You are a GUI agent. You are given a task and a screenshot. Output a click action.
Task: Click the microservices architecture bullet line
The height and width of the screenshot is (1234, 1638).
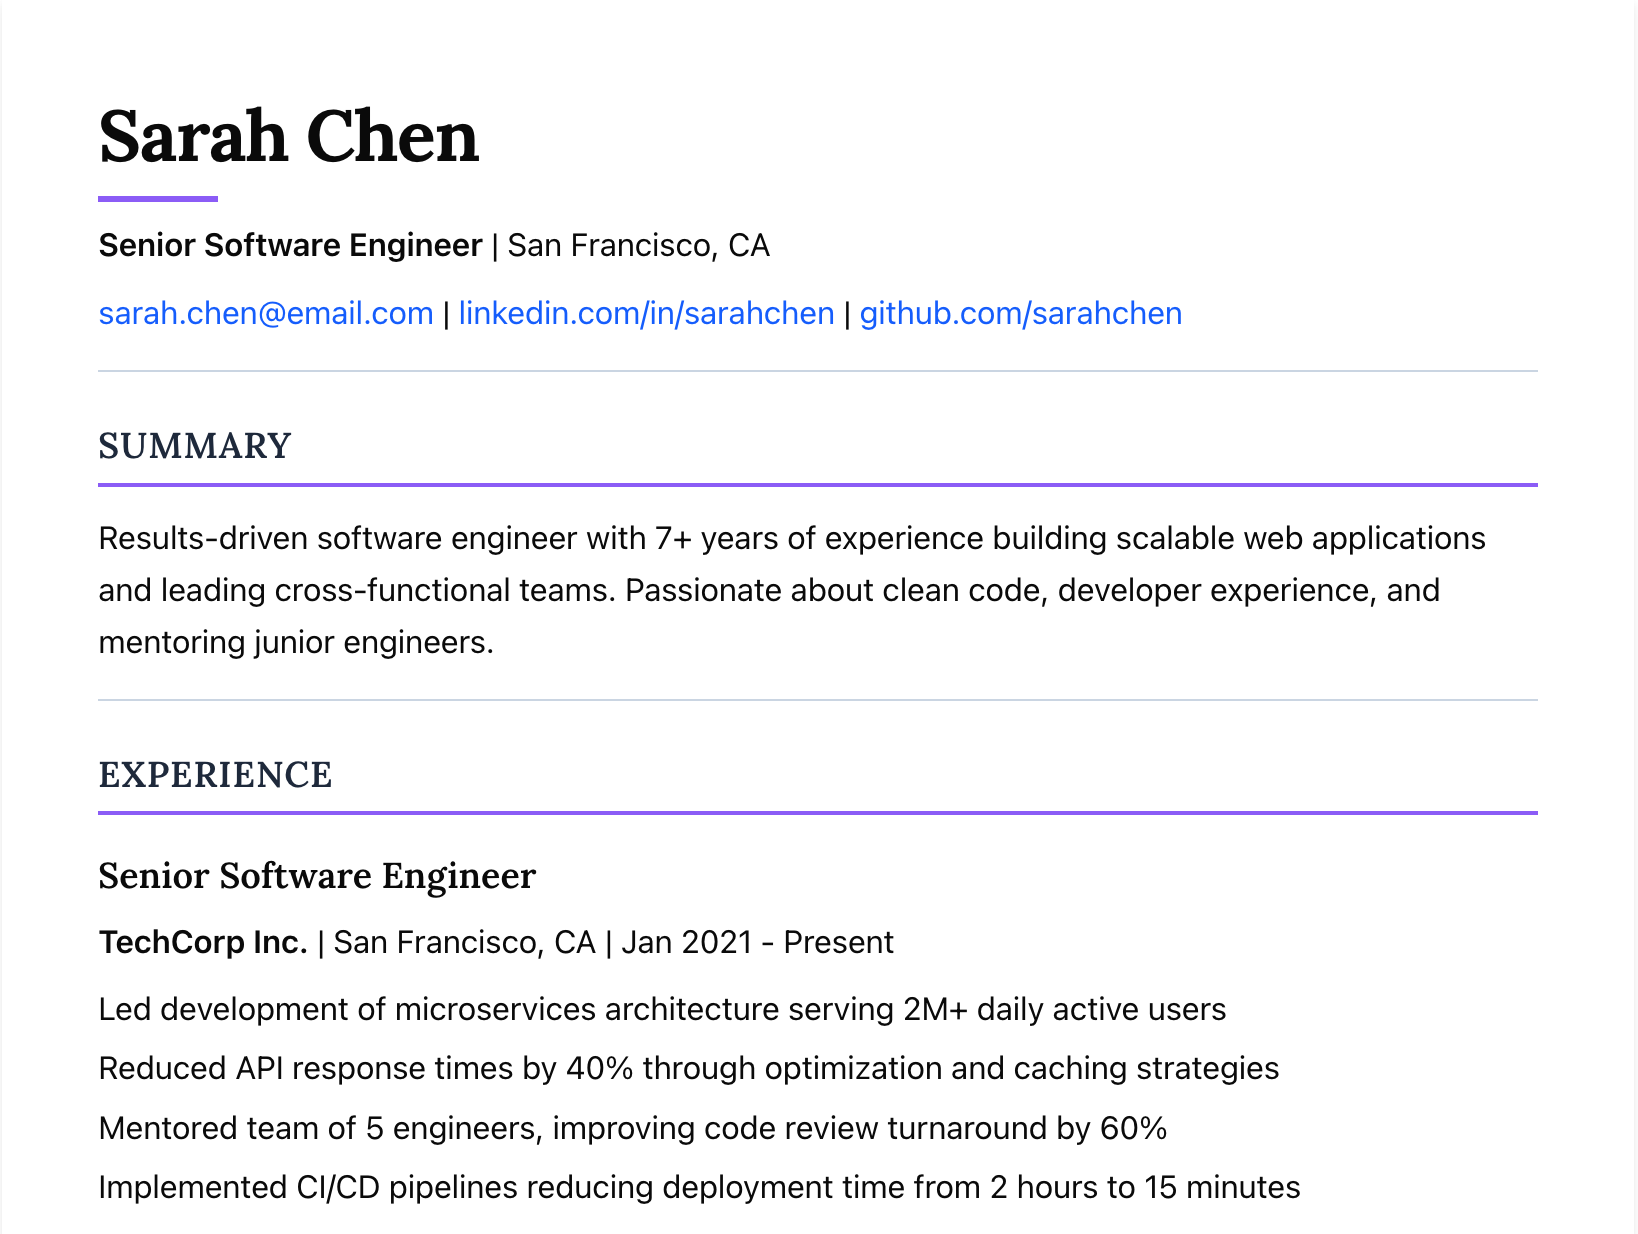pyautogui.click(x=662, y=1010)
